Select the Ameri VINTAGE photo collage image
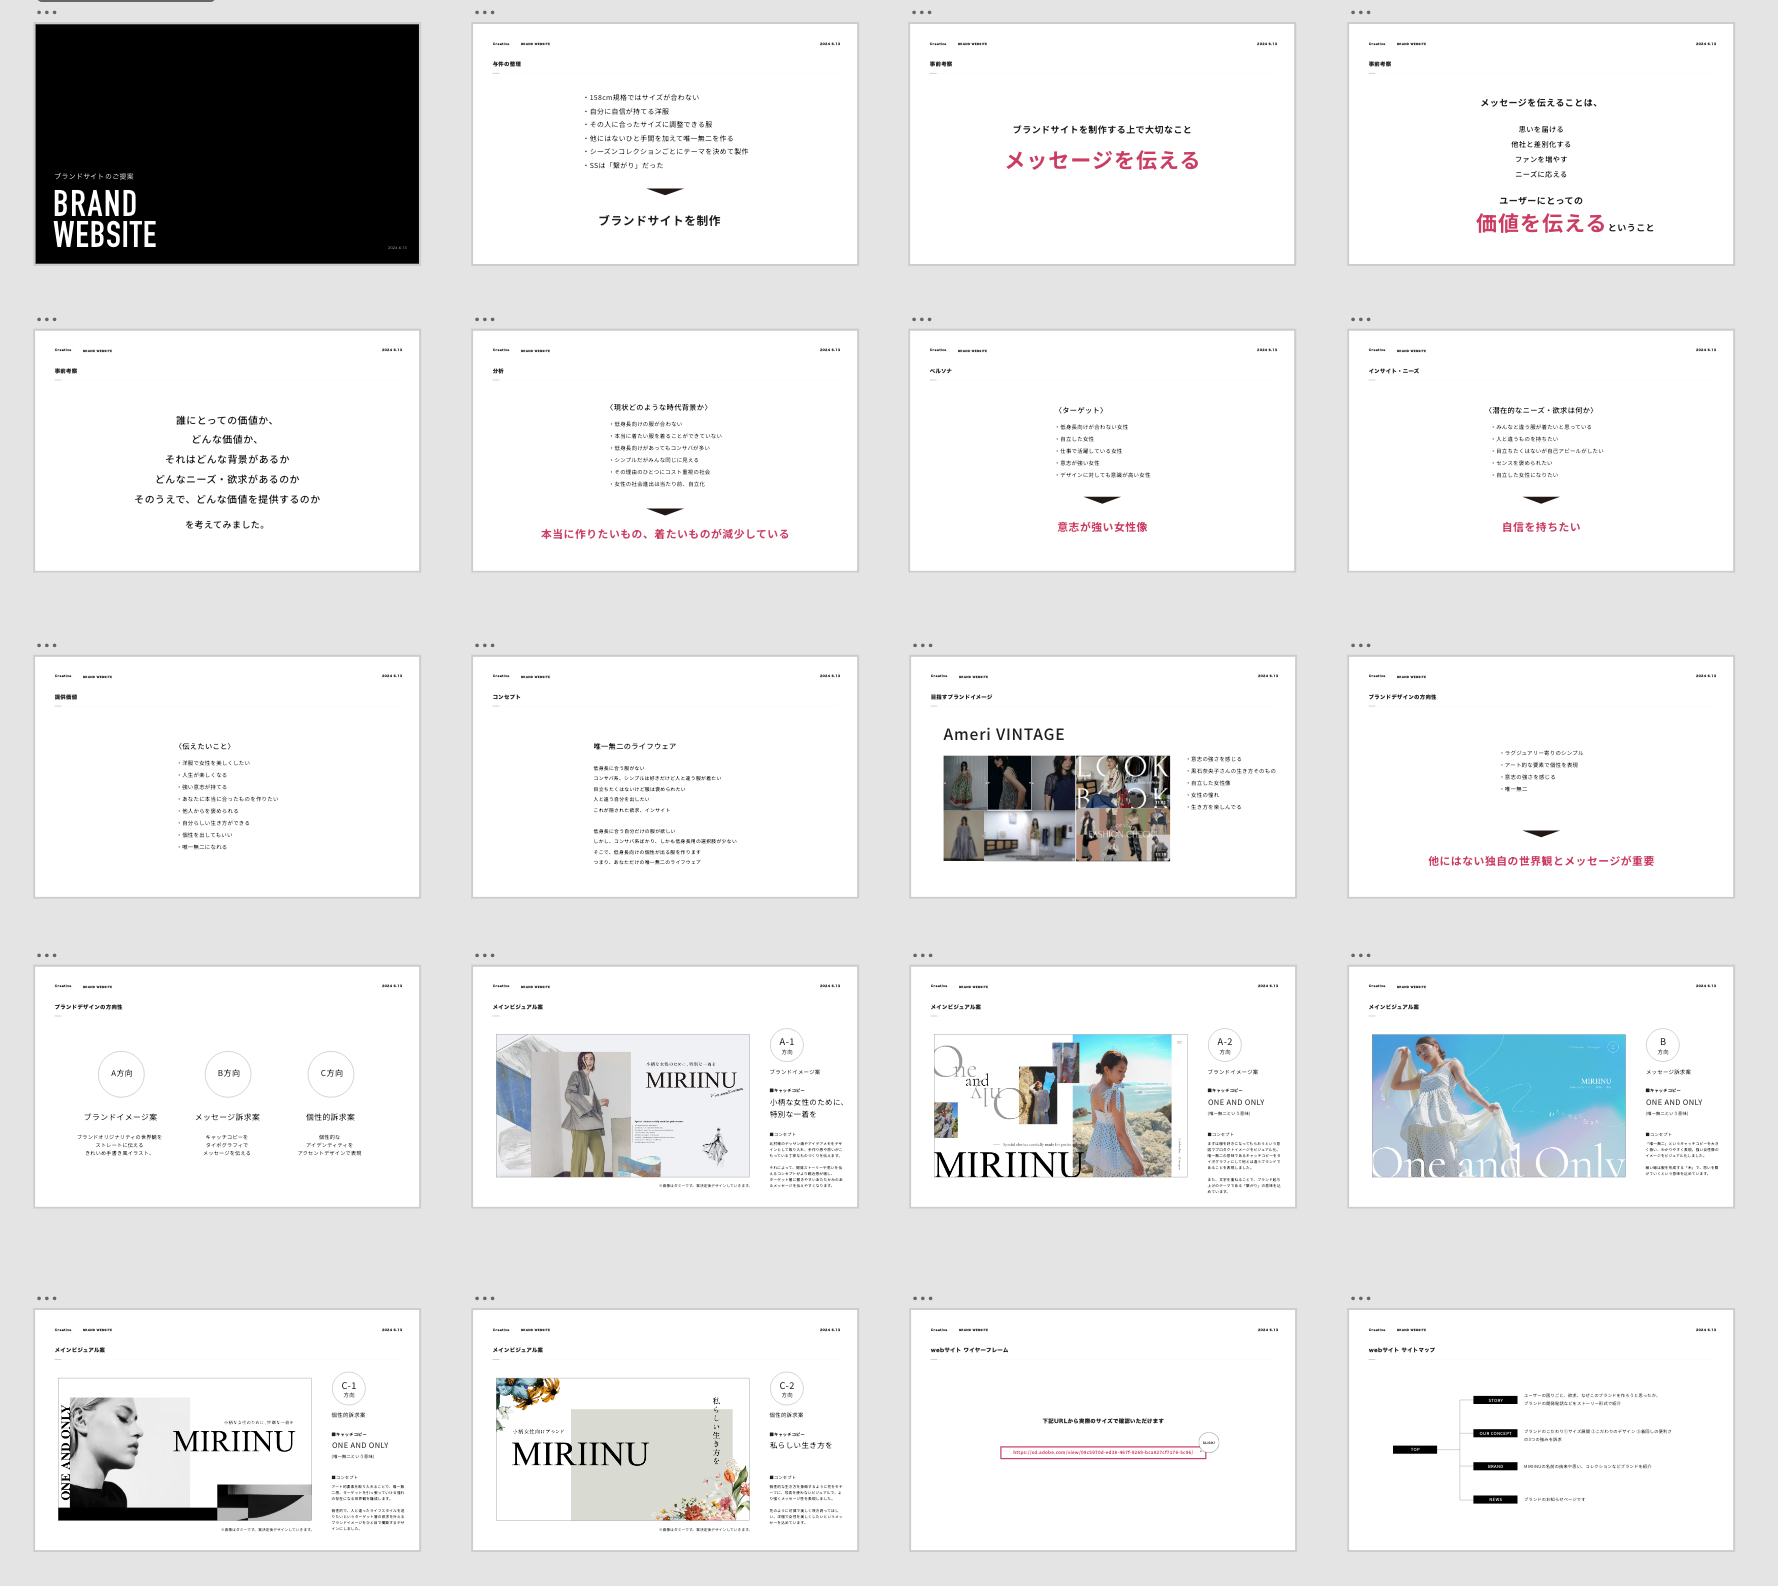This screenshot has height=1586, width=1778. pos(1056,808)
